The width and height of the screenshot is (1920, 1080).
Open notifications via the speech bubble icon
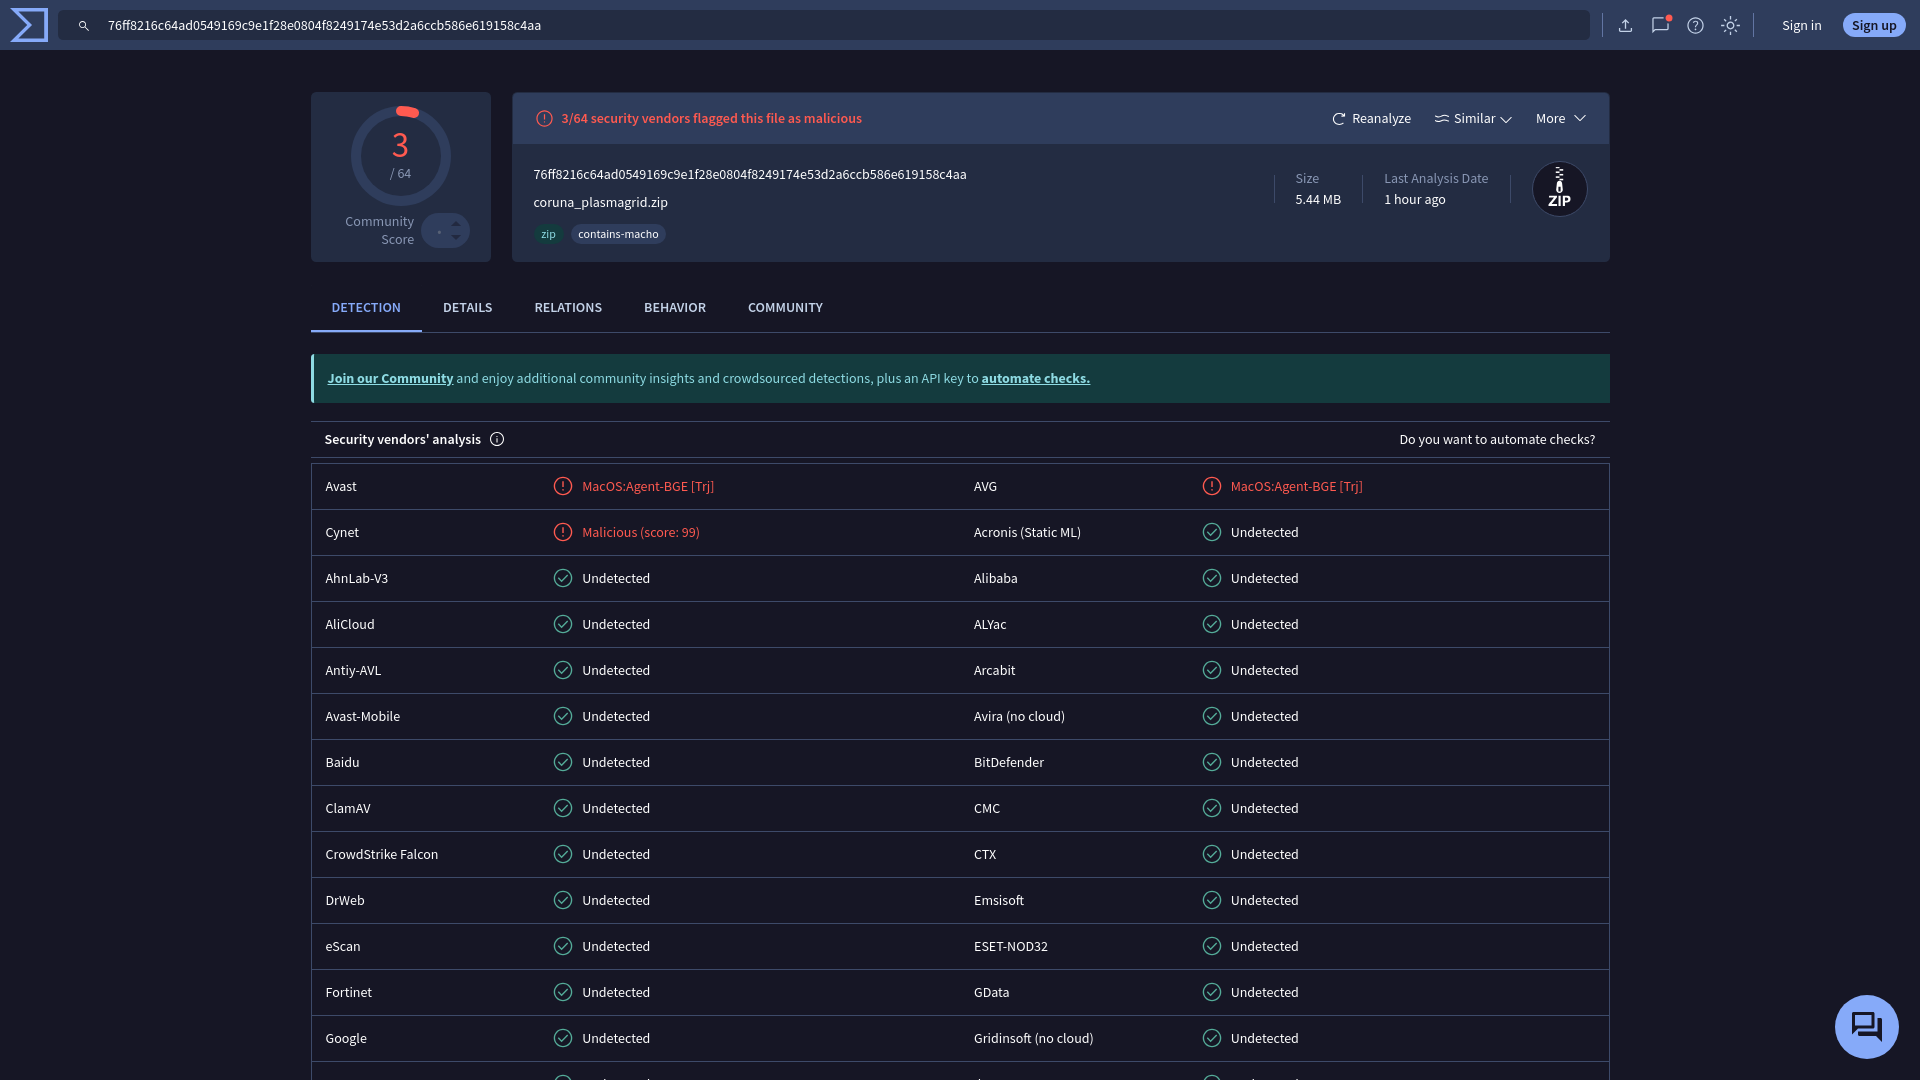[x=1660, y=25]
